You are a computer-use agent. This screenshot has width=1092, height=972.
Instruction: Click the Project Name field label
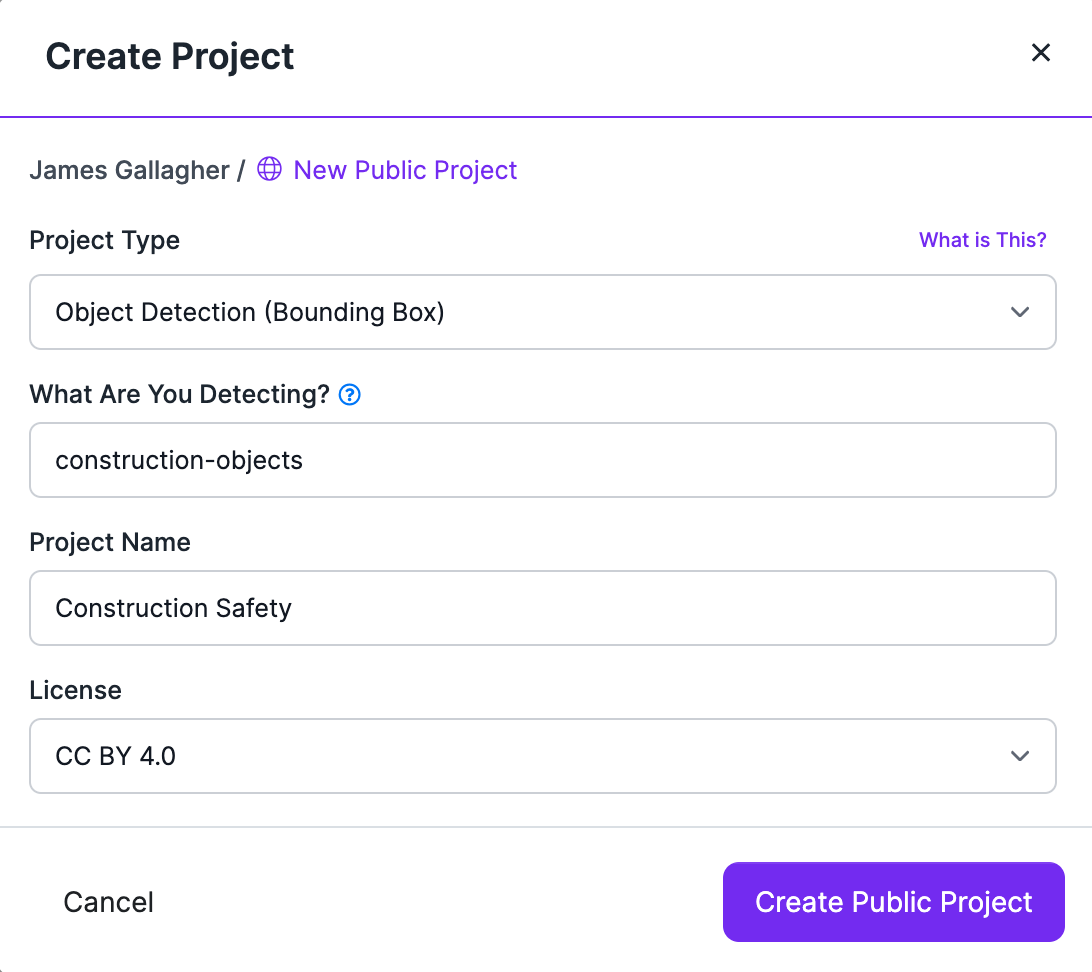(x=110, y=542)
